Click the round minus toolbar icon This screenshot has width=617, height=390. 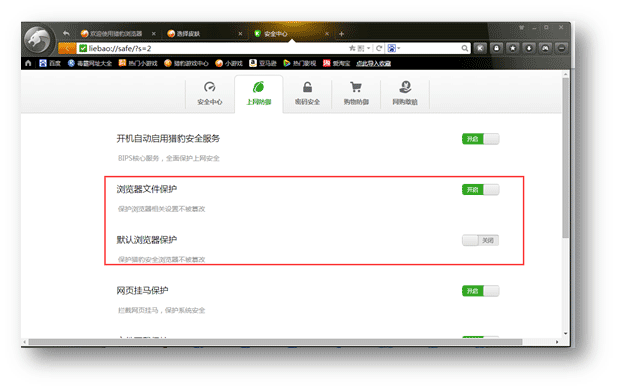pyautogui.click(x=562, y=48)
